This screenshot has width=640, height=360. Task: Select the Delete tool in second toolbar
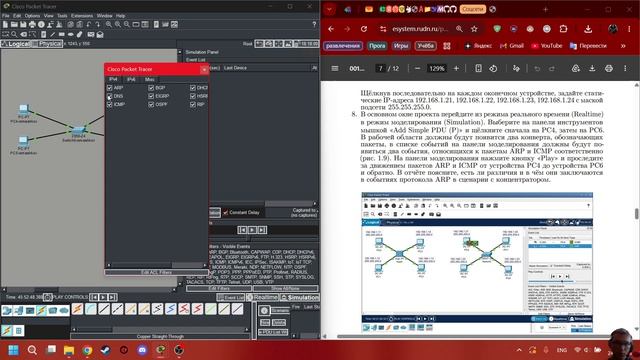point(23,35)
